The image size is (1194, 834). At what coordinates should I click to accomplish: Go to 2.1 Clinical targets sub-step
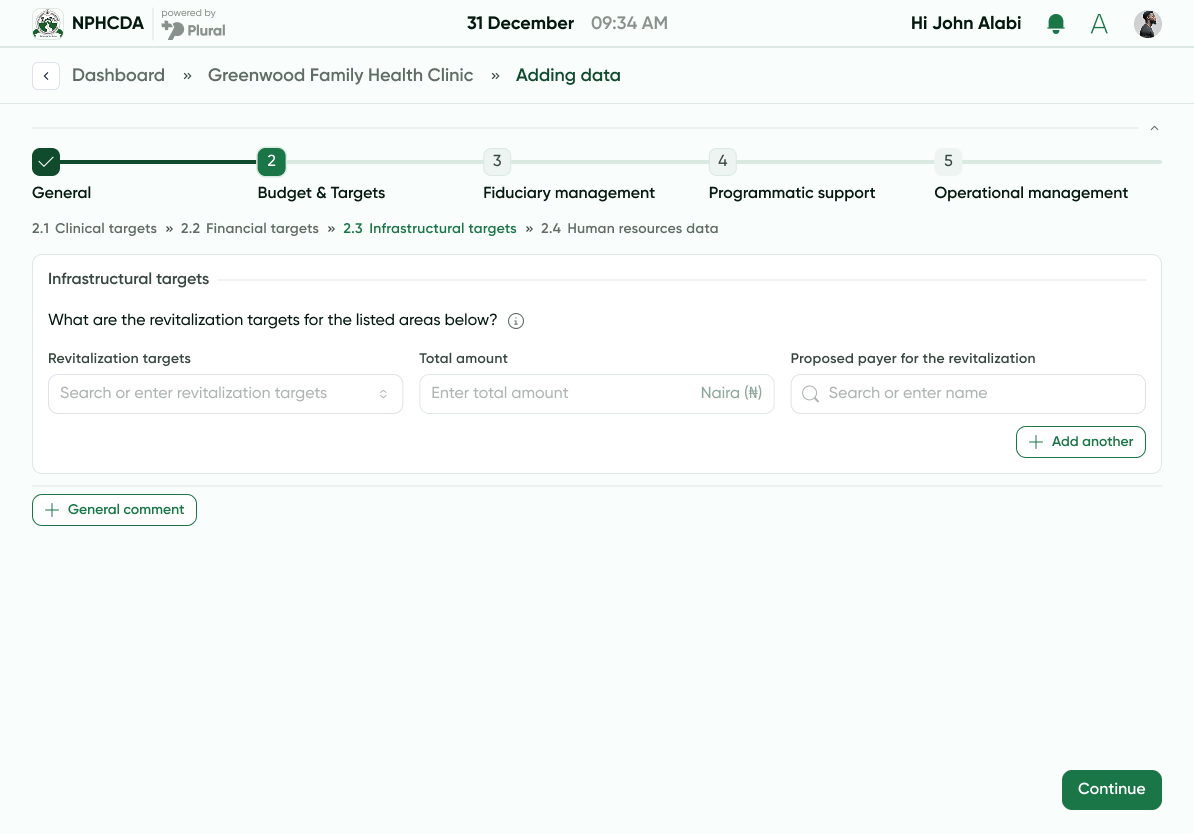[94, 228]
